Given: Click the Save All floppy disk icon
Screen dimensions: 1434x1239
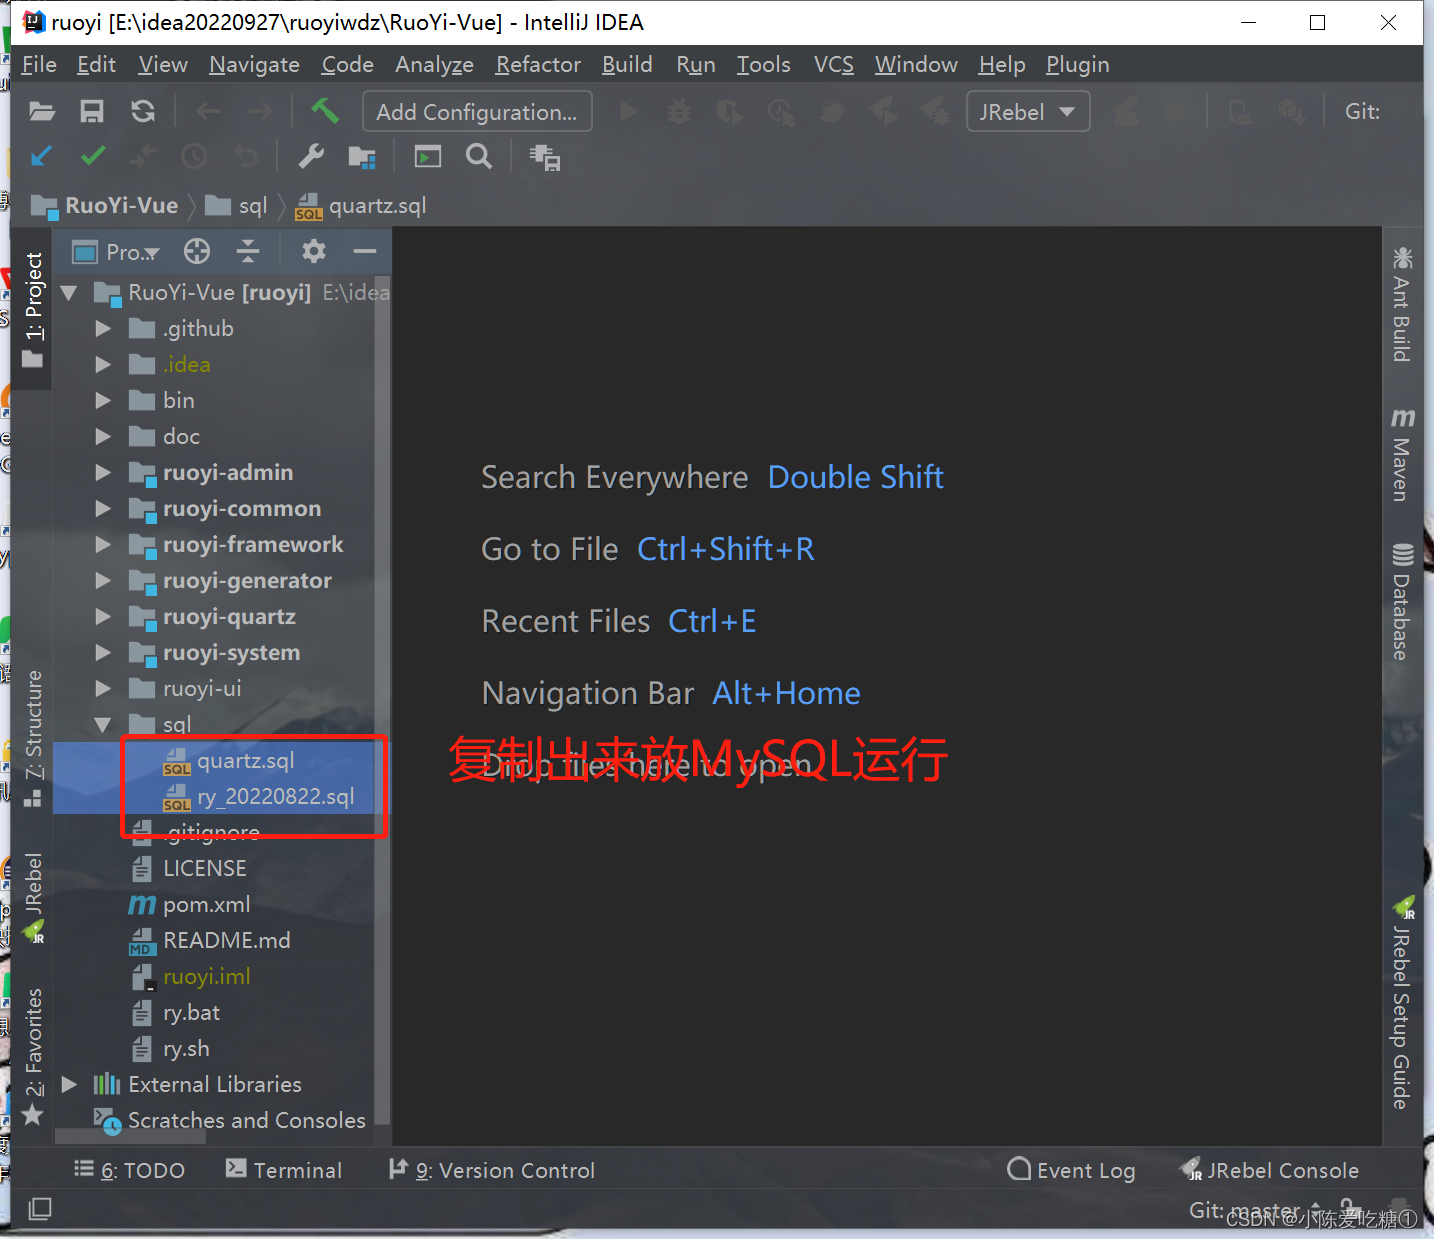Looking at the screenshot, I should [92, 111].
